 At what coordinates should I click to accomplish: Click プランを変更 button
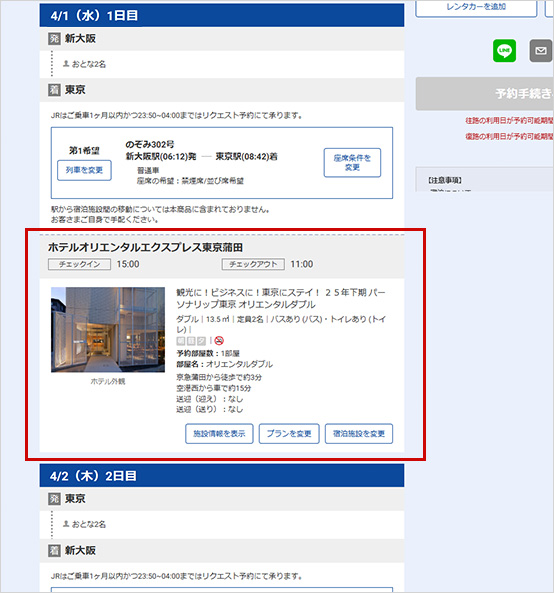(289, 433)
